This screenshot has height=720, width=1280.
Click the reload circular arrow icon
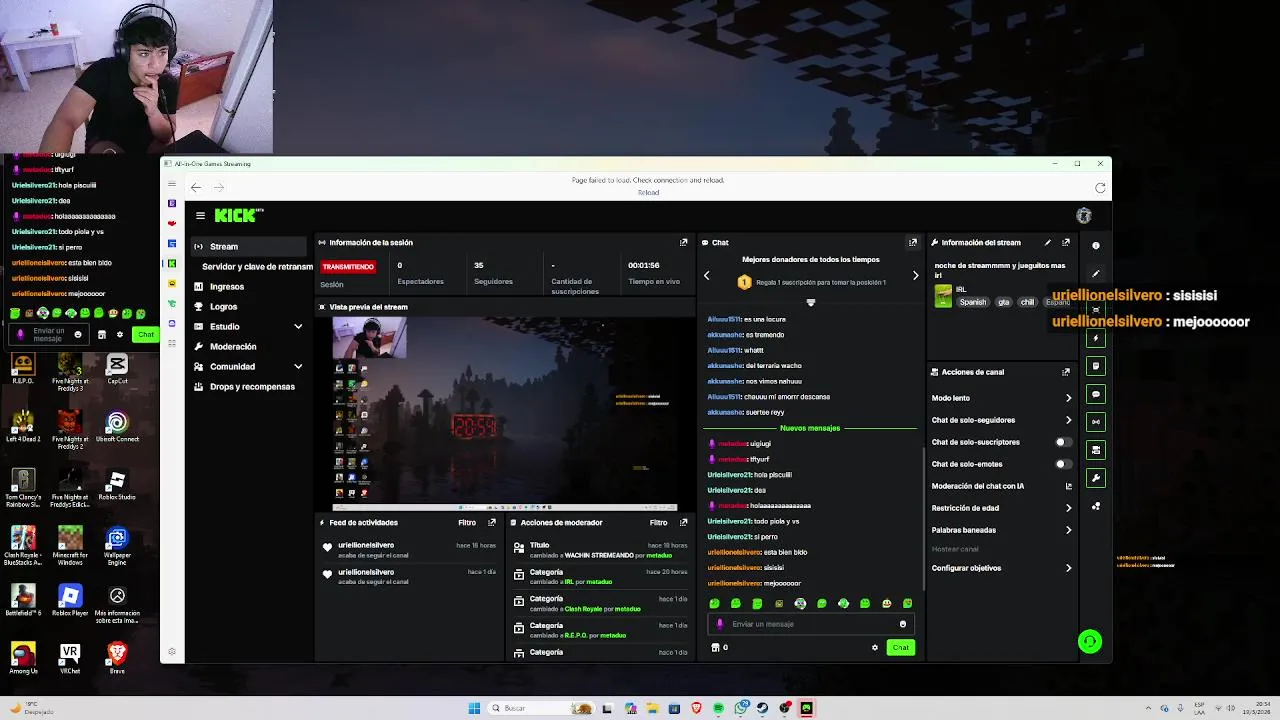1100,187
